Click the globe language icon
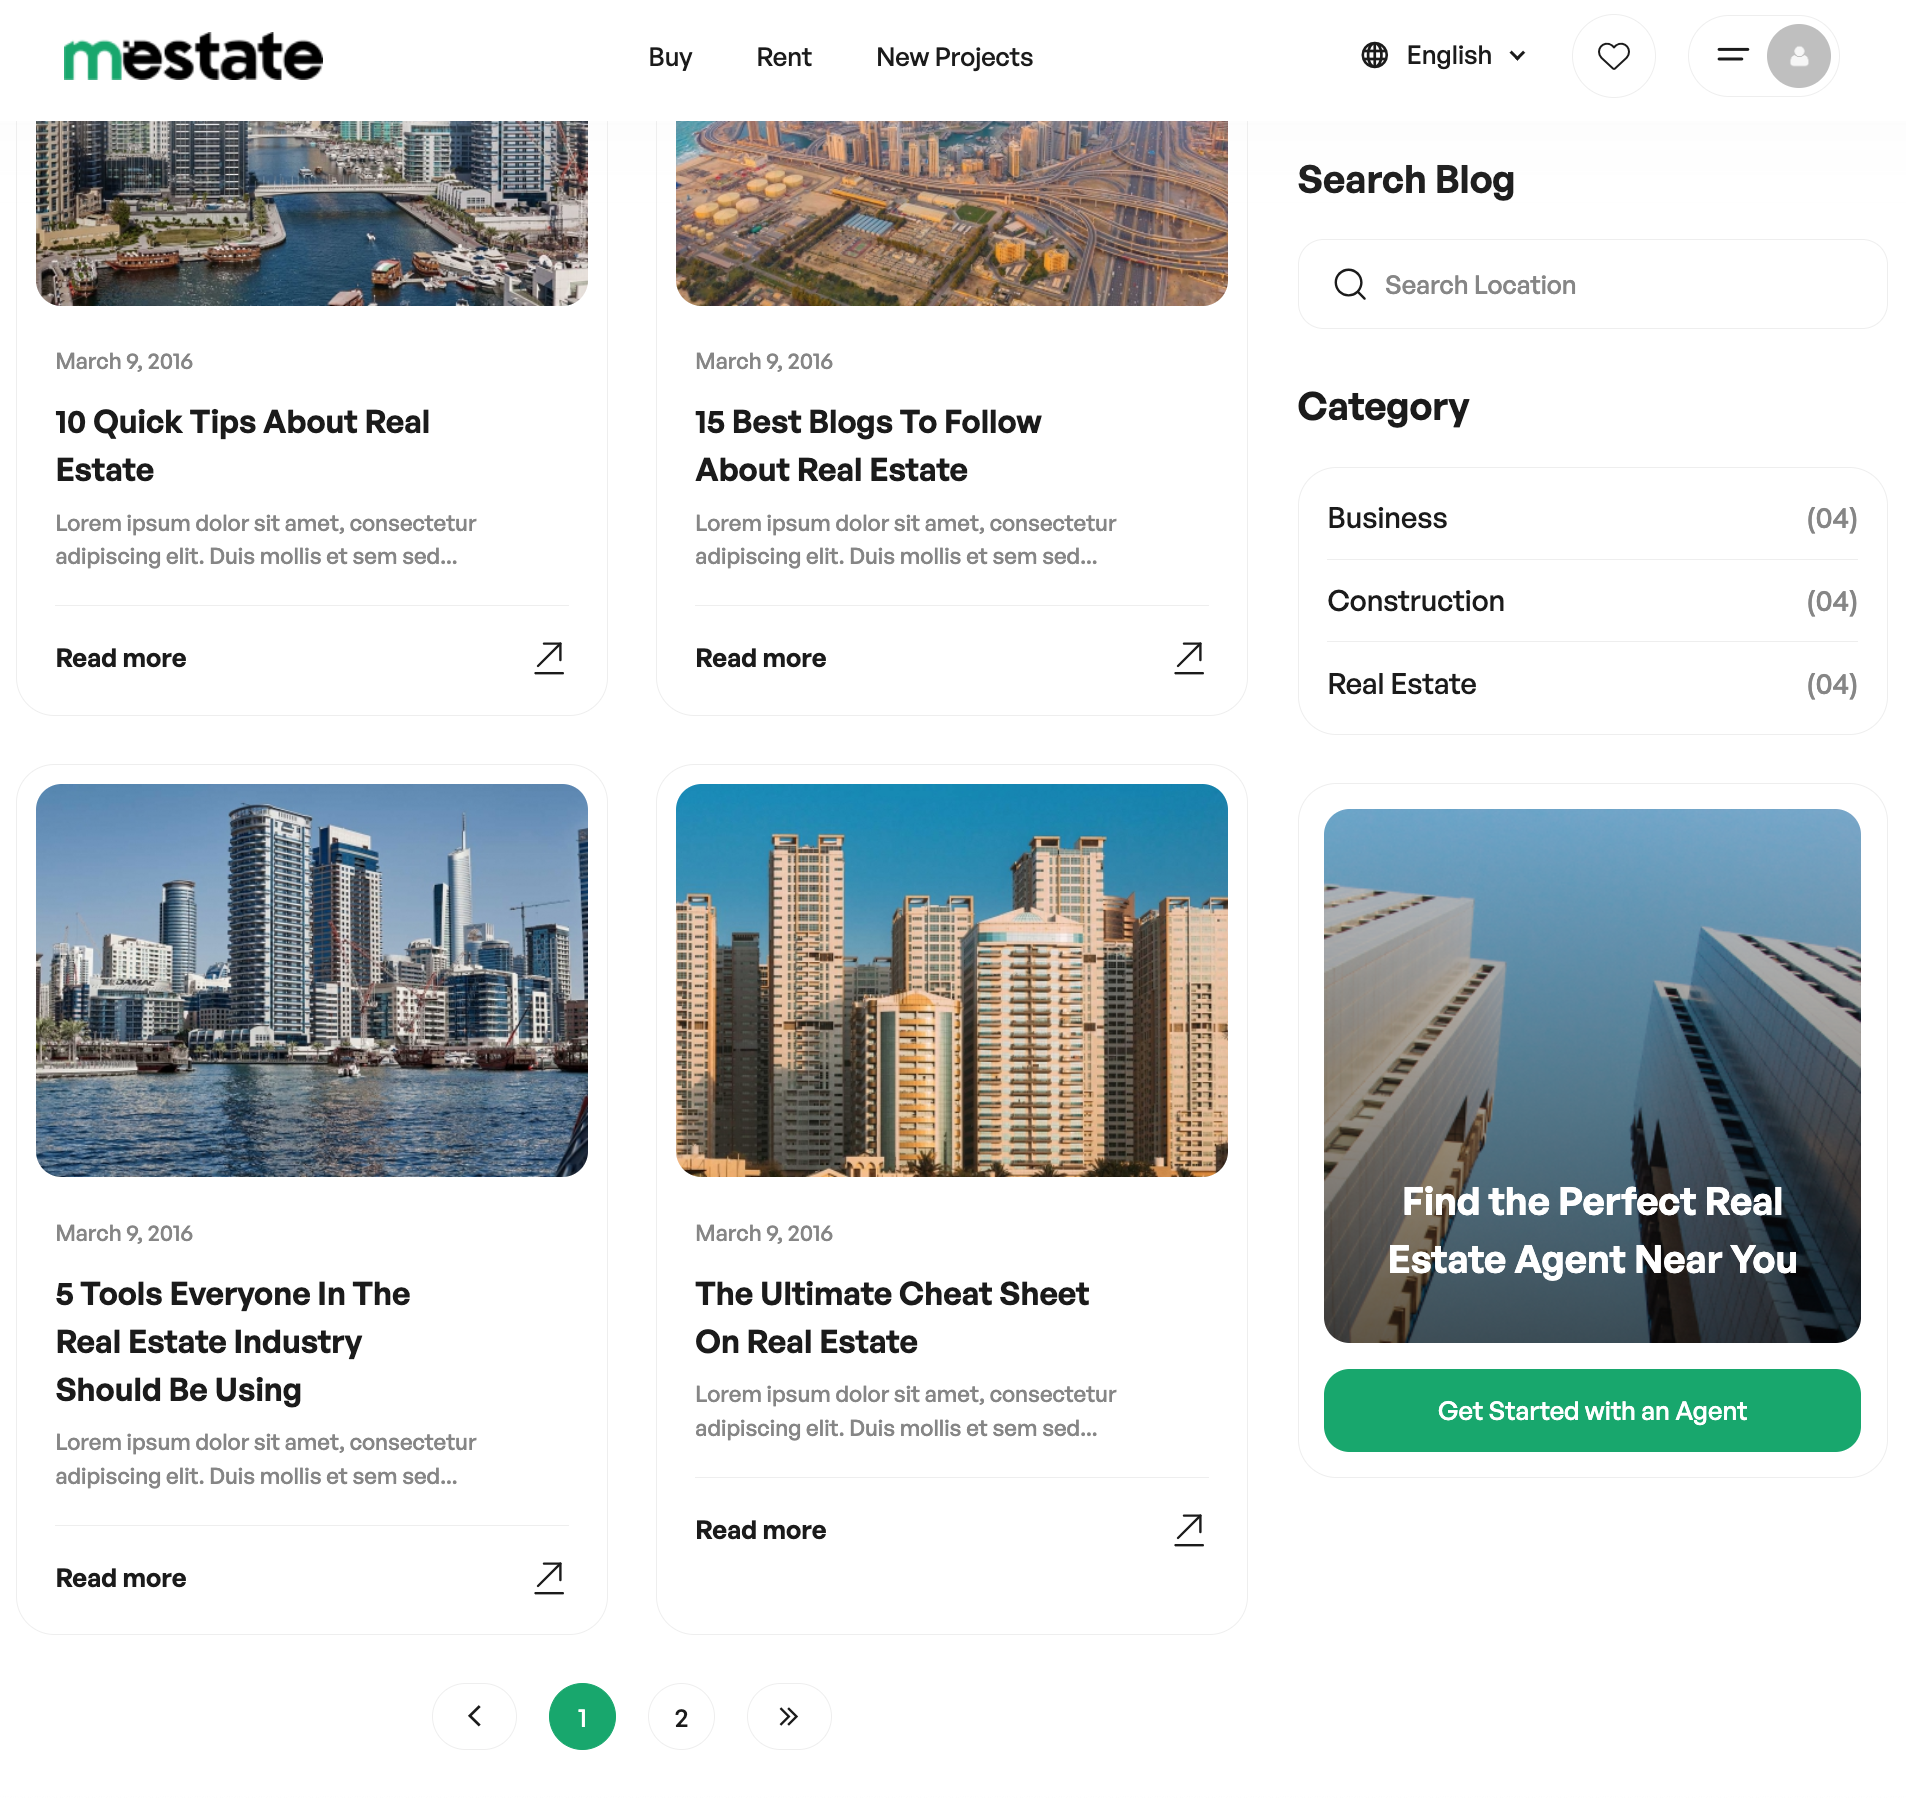The width and height of the screenshot is (1906, 1798). click(x=1375, y=55)
